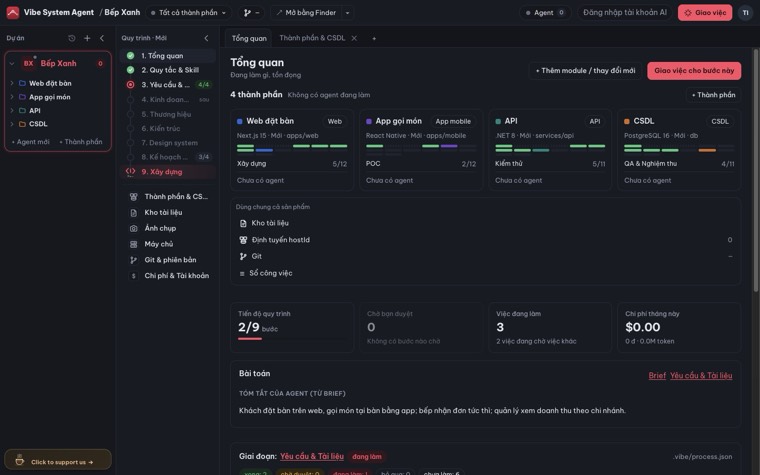Open the dropdown arrow beside Mở bằng Finder
Screen dimensions: 760x475
pyautogui.click(x=348, y=13)
